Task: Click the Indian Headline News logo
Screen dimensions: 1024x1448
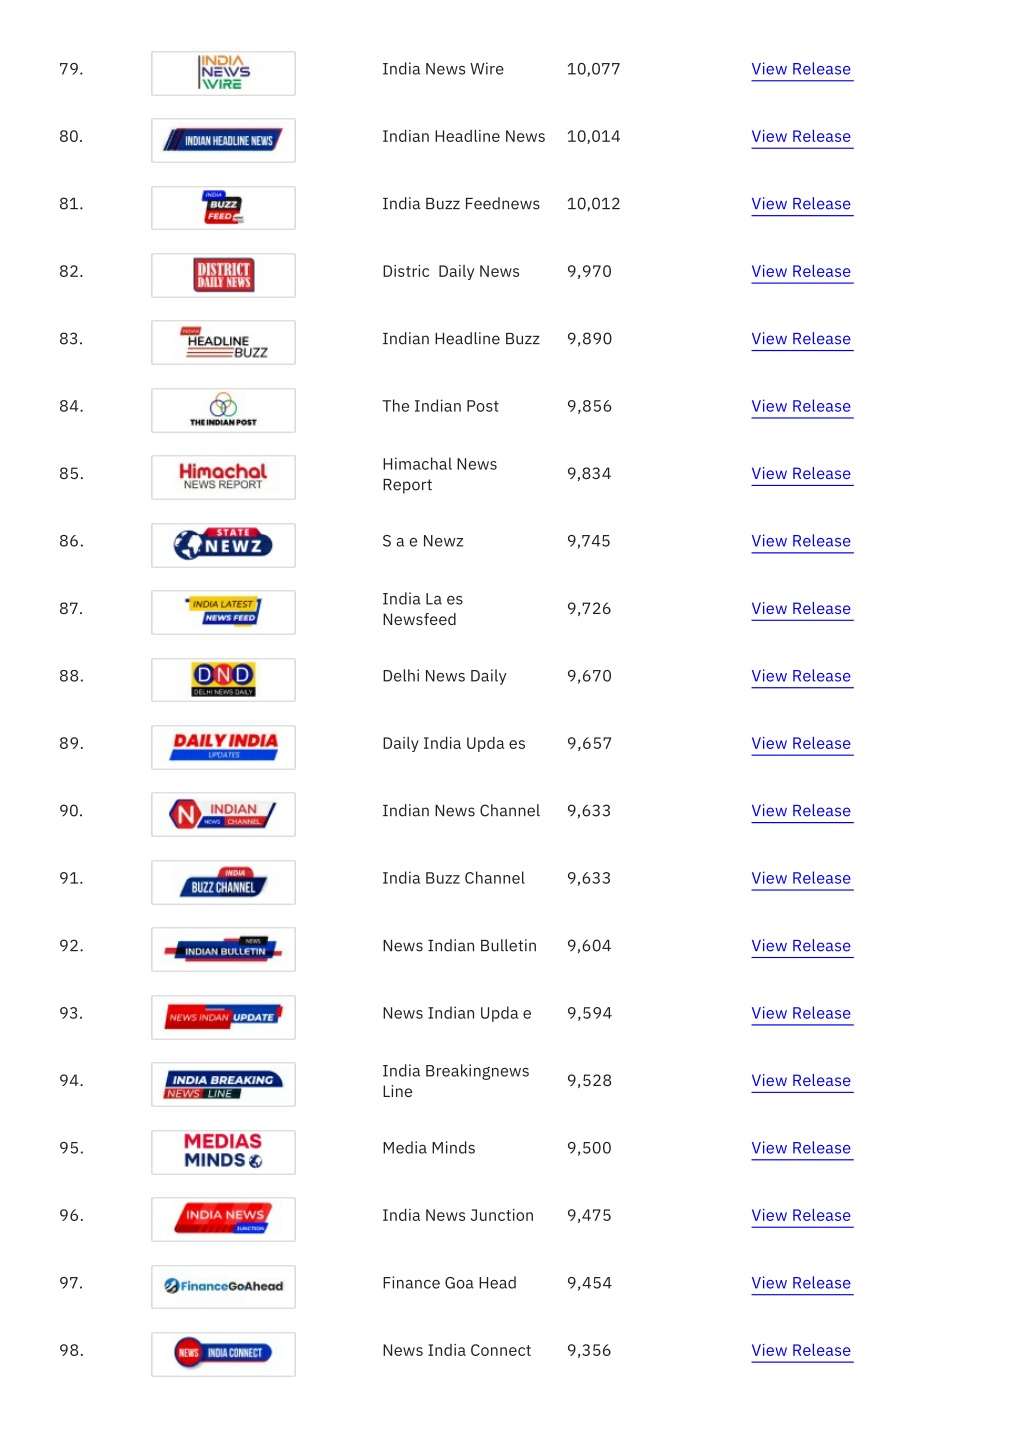Action: (x=223, y=141)
